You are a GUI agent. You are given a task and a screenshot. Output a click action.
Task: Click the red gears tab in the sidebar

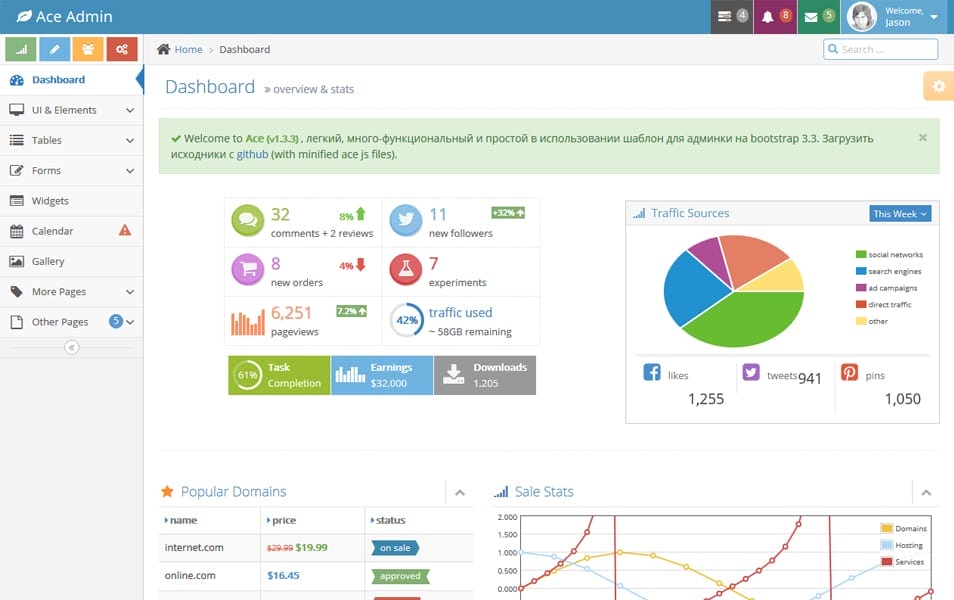(123, 48)
